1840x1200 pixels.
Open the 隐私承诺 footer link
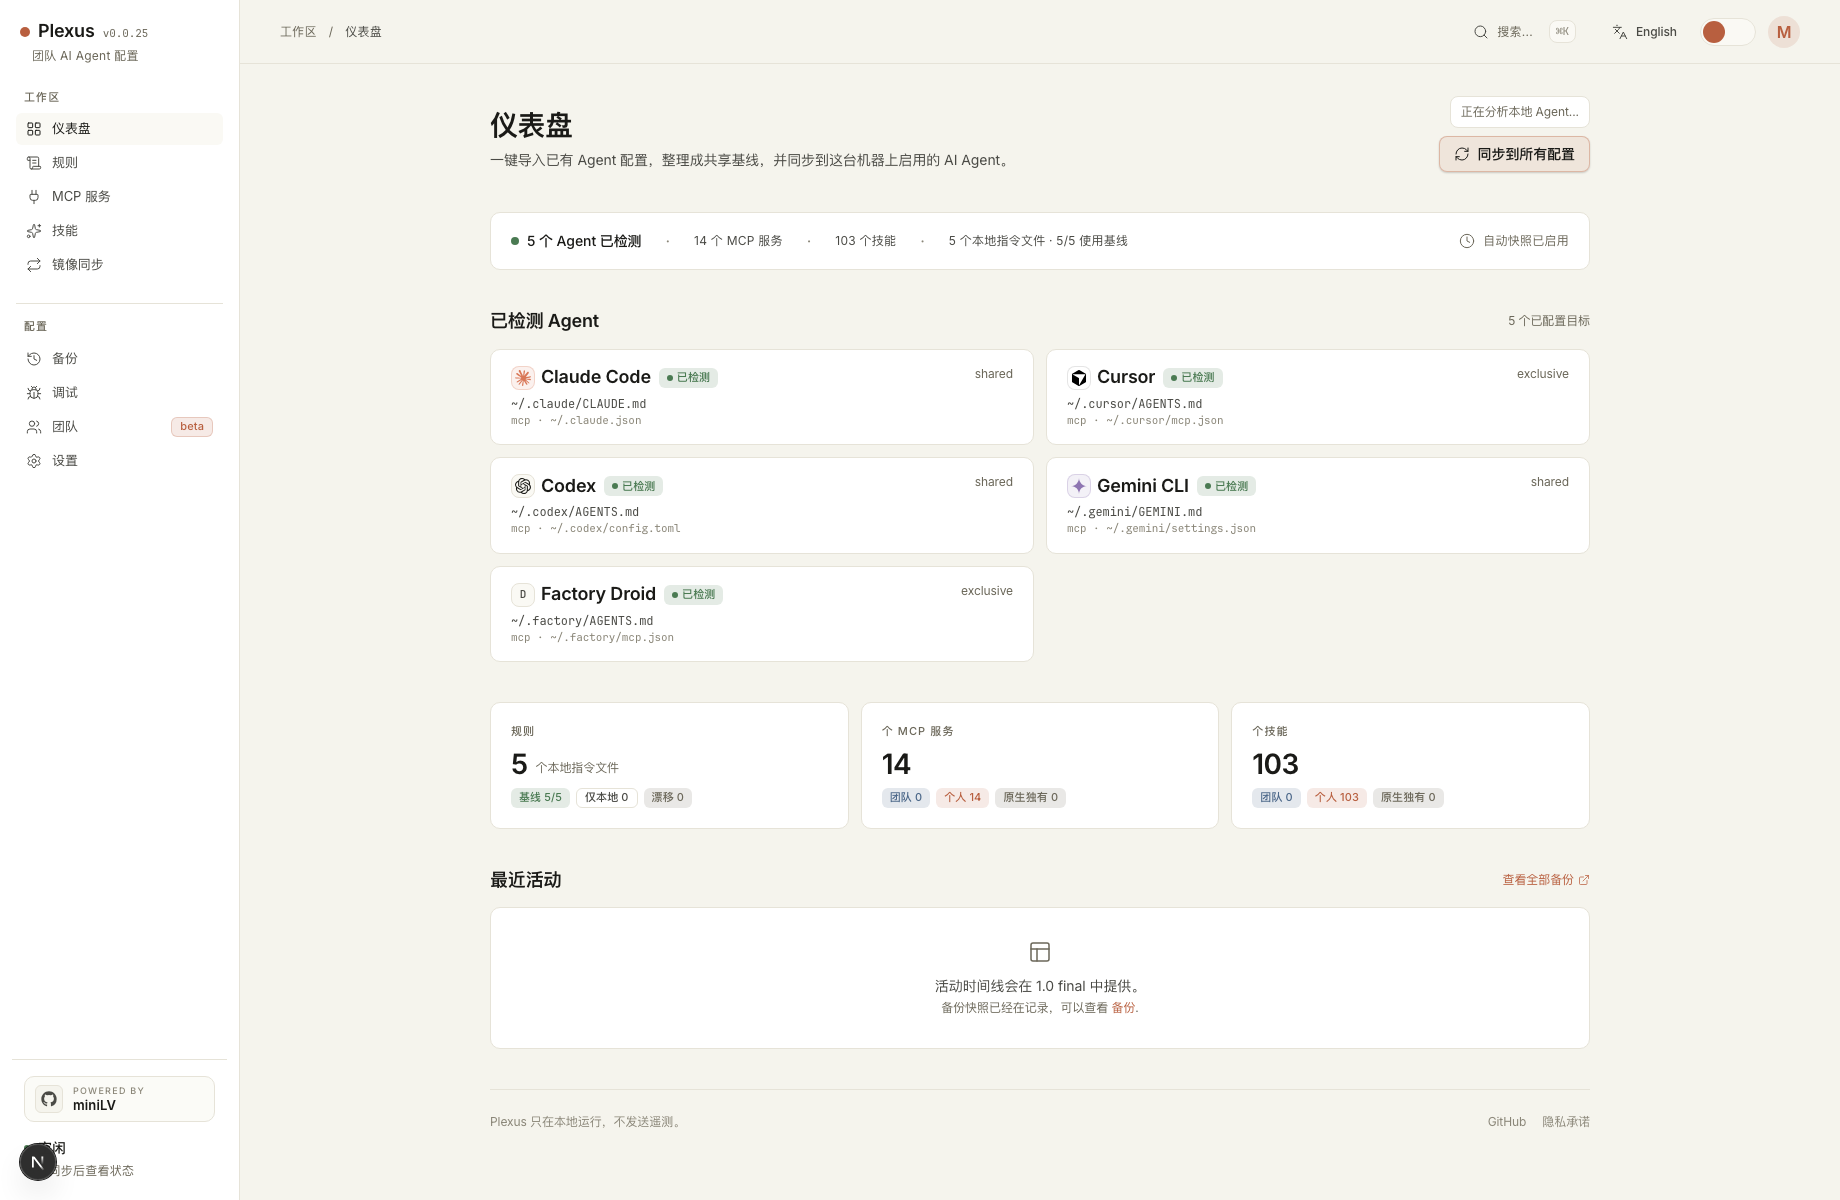[x=1566, y=1122]
